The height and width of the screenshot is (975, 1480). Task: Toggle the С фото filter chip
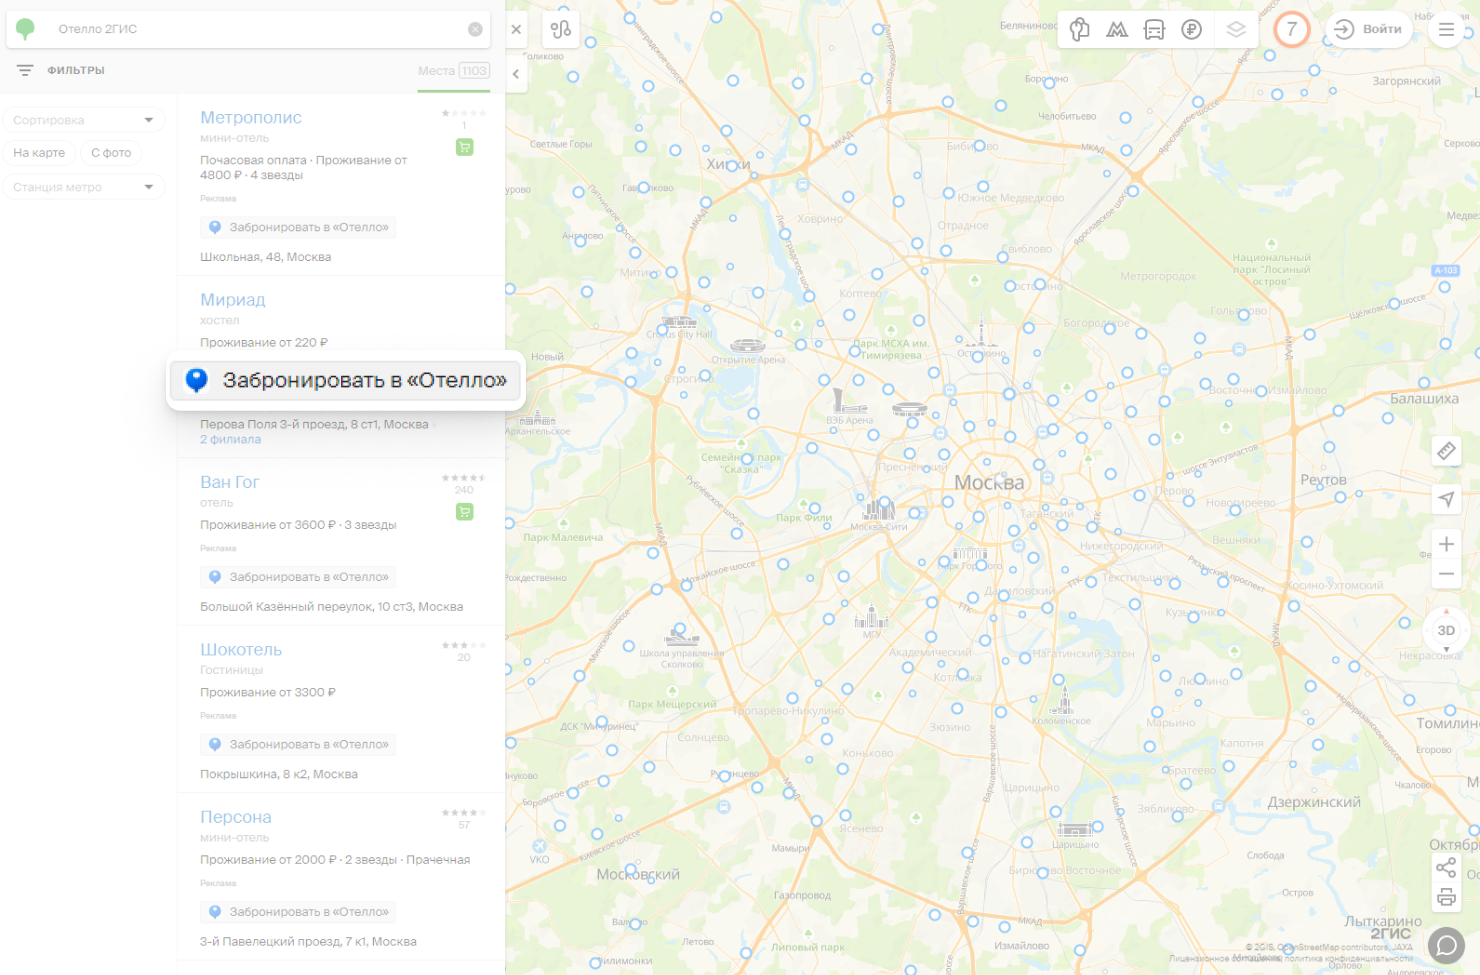111,153
